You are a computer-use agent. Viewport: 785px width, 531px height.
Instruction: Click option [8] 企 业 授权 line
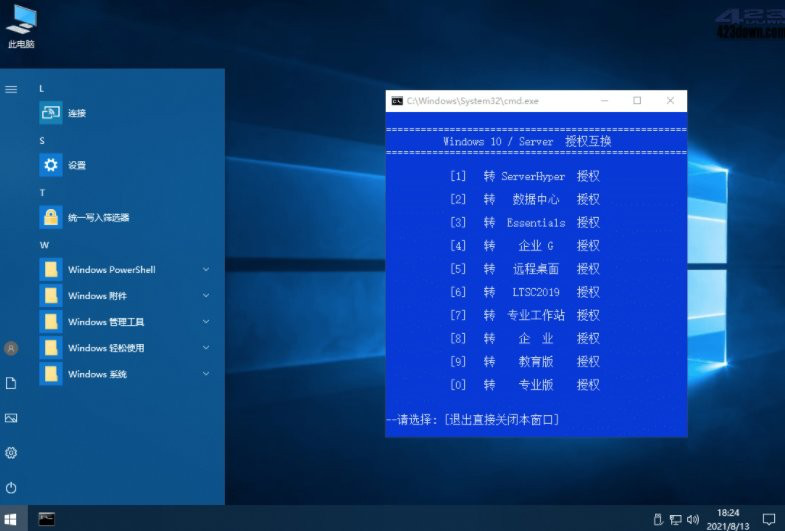tap(525, 338)
